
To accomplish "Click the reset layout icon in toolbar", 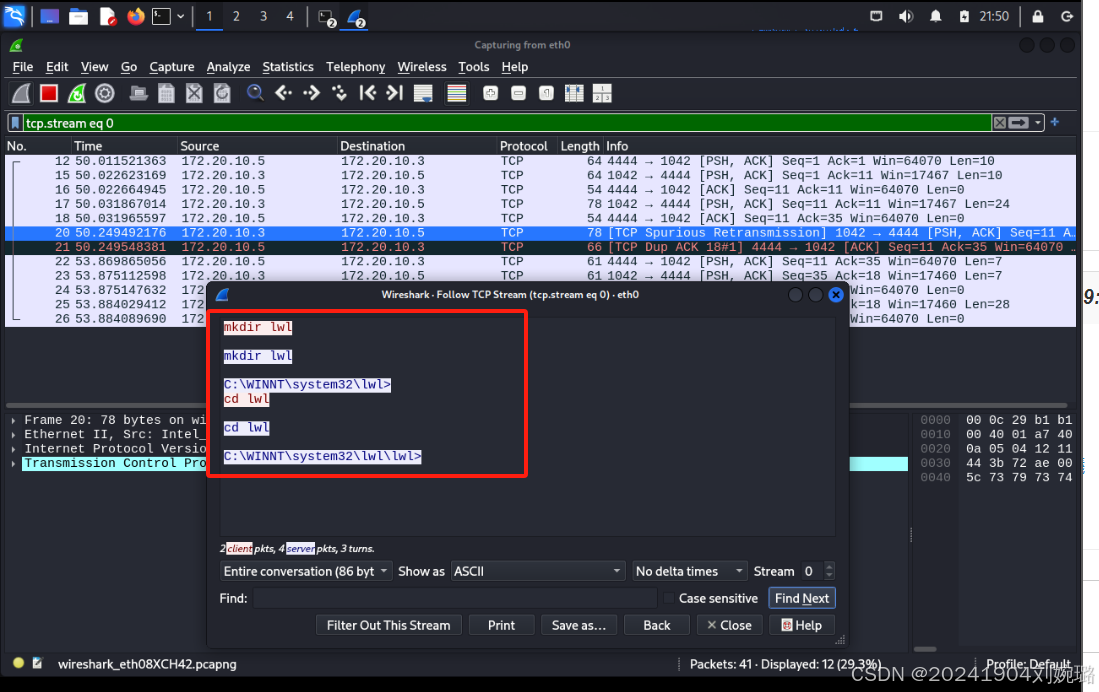I will point(602,93).
